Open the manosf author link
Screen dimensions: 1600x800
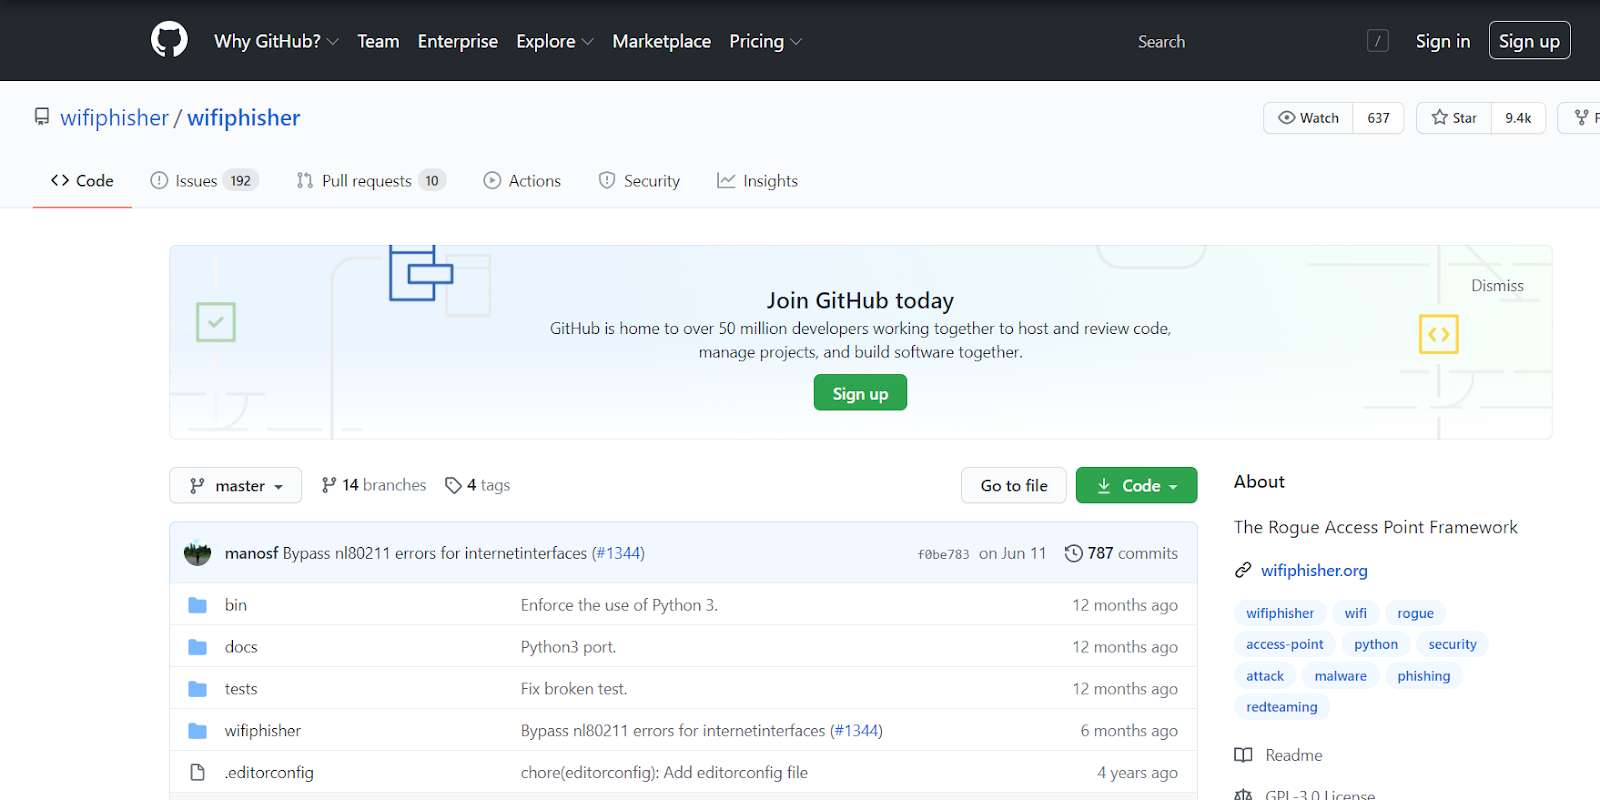coord(251,553)
